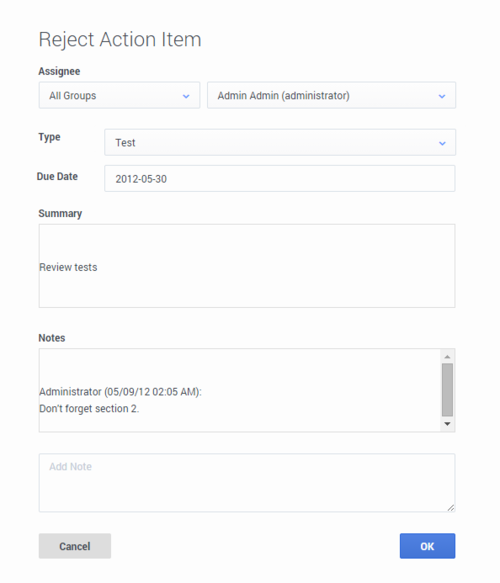Click the Add Note text area
The height and width of the screenshot is (583, 500).
pyautogui.click(x=247, y=483)
